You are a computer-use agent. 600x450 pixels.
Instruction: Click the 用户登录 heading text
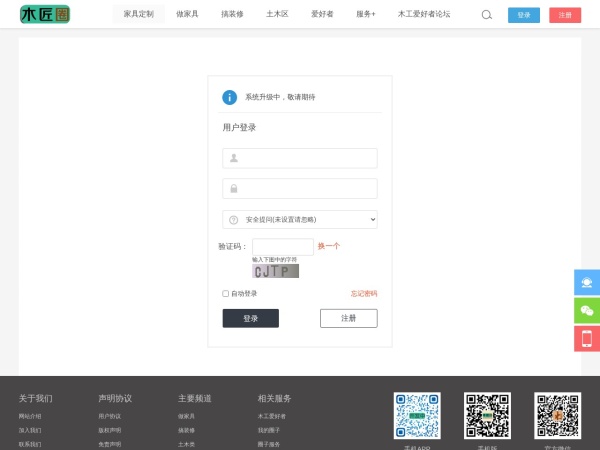[239, 127]
